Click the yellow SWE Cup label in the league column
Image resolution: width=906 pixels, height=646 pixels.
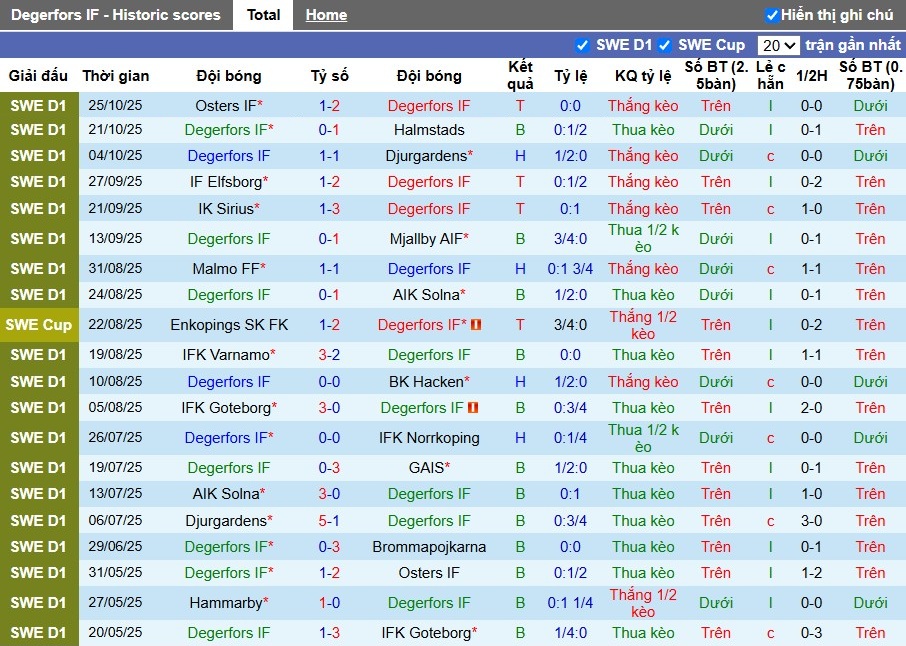click(x=40, y=324)
